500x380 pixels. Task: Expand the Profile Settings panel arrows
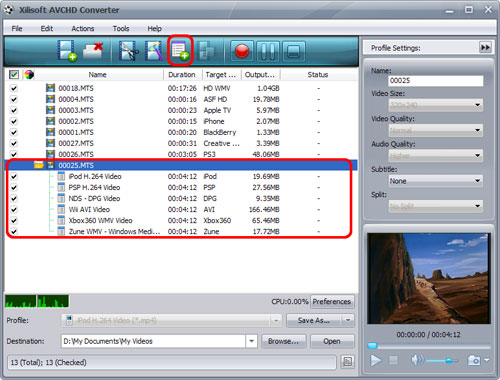point(485,47)
